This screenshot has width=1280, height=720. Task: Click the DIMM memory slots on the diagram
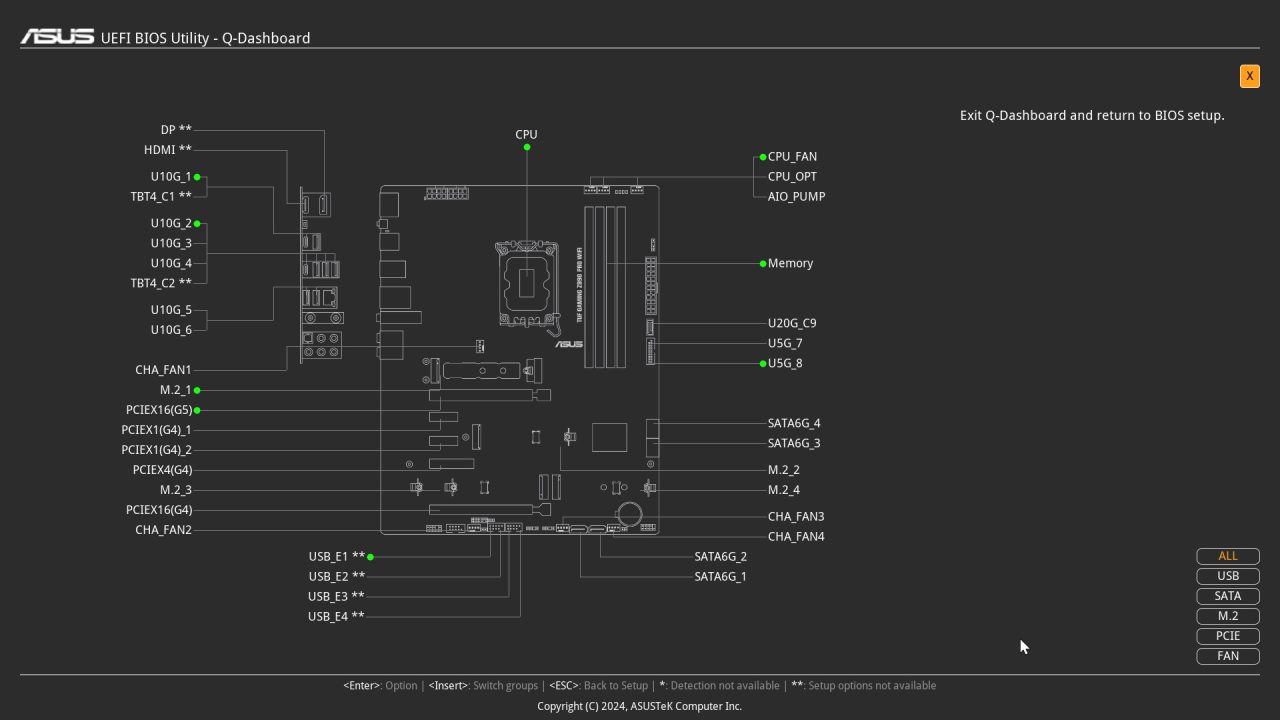tap(604, 287)
